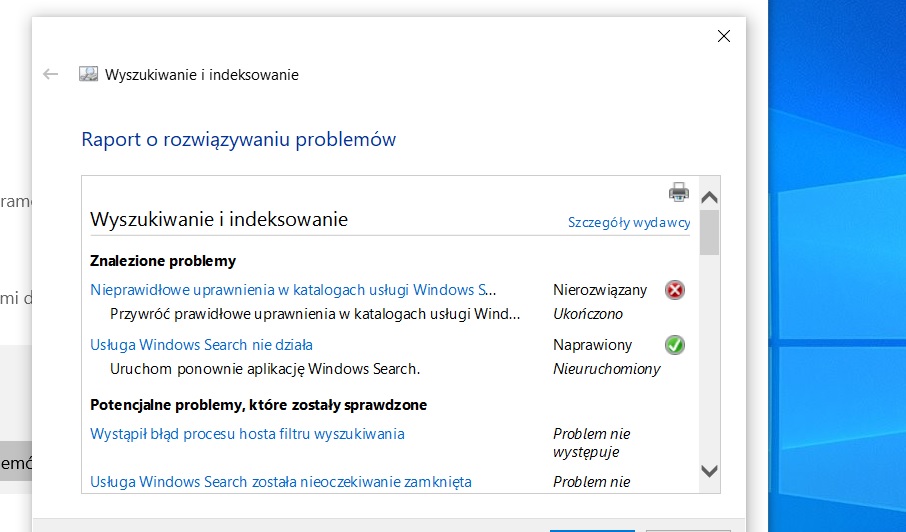Open Usługa Windows Search nie działa link
906x532 pixels.
click(201, 345)
